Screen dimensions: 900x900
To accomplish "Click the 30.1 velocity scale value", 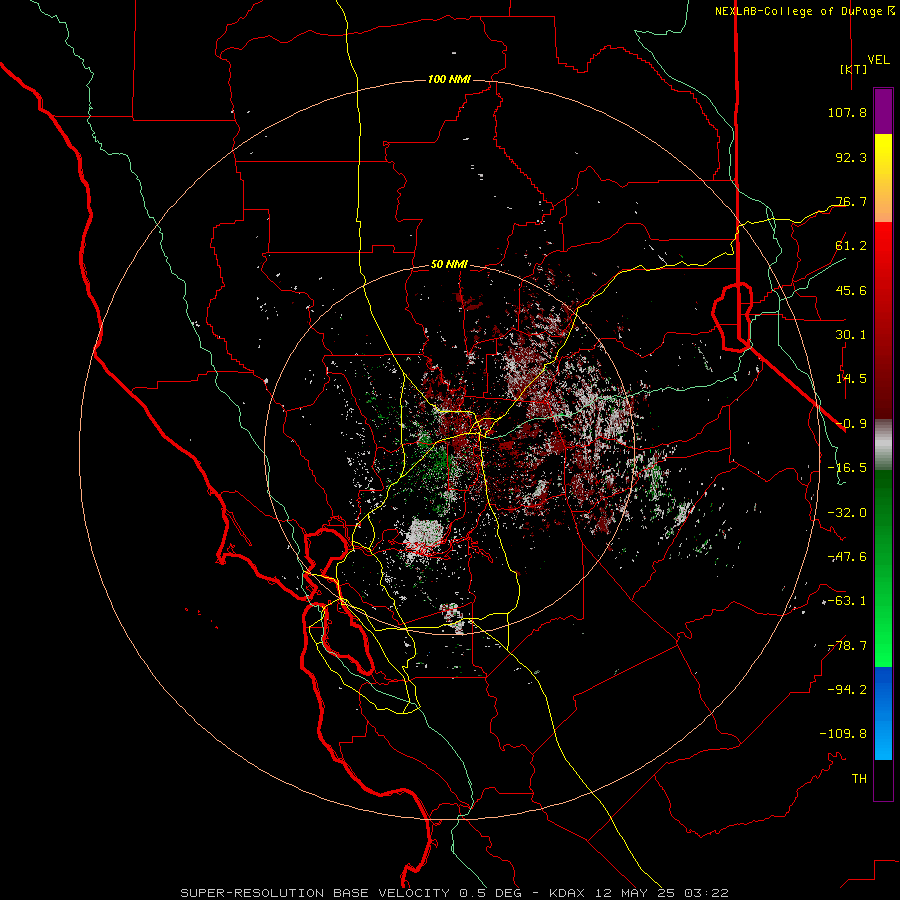I will pyautogui.click(x=851, y=335).
